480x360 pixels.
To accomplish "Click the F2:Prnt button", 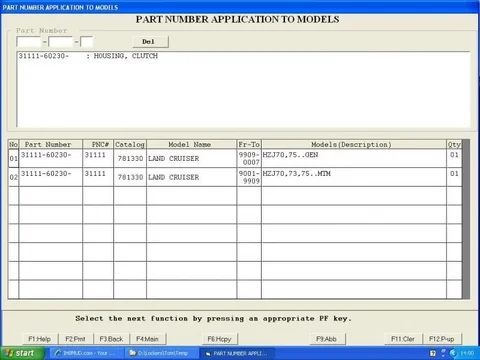I will [76, 339].
